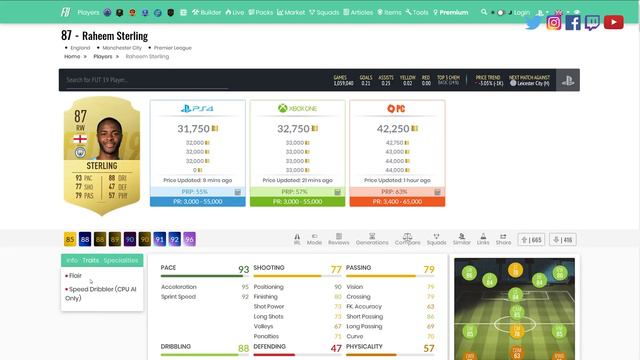Click the Xbox One logo on price card
The width and height of the screenshot is (640, 360).
click(298, 109)
